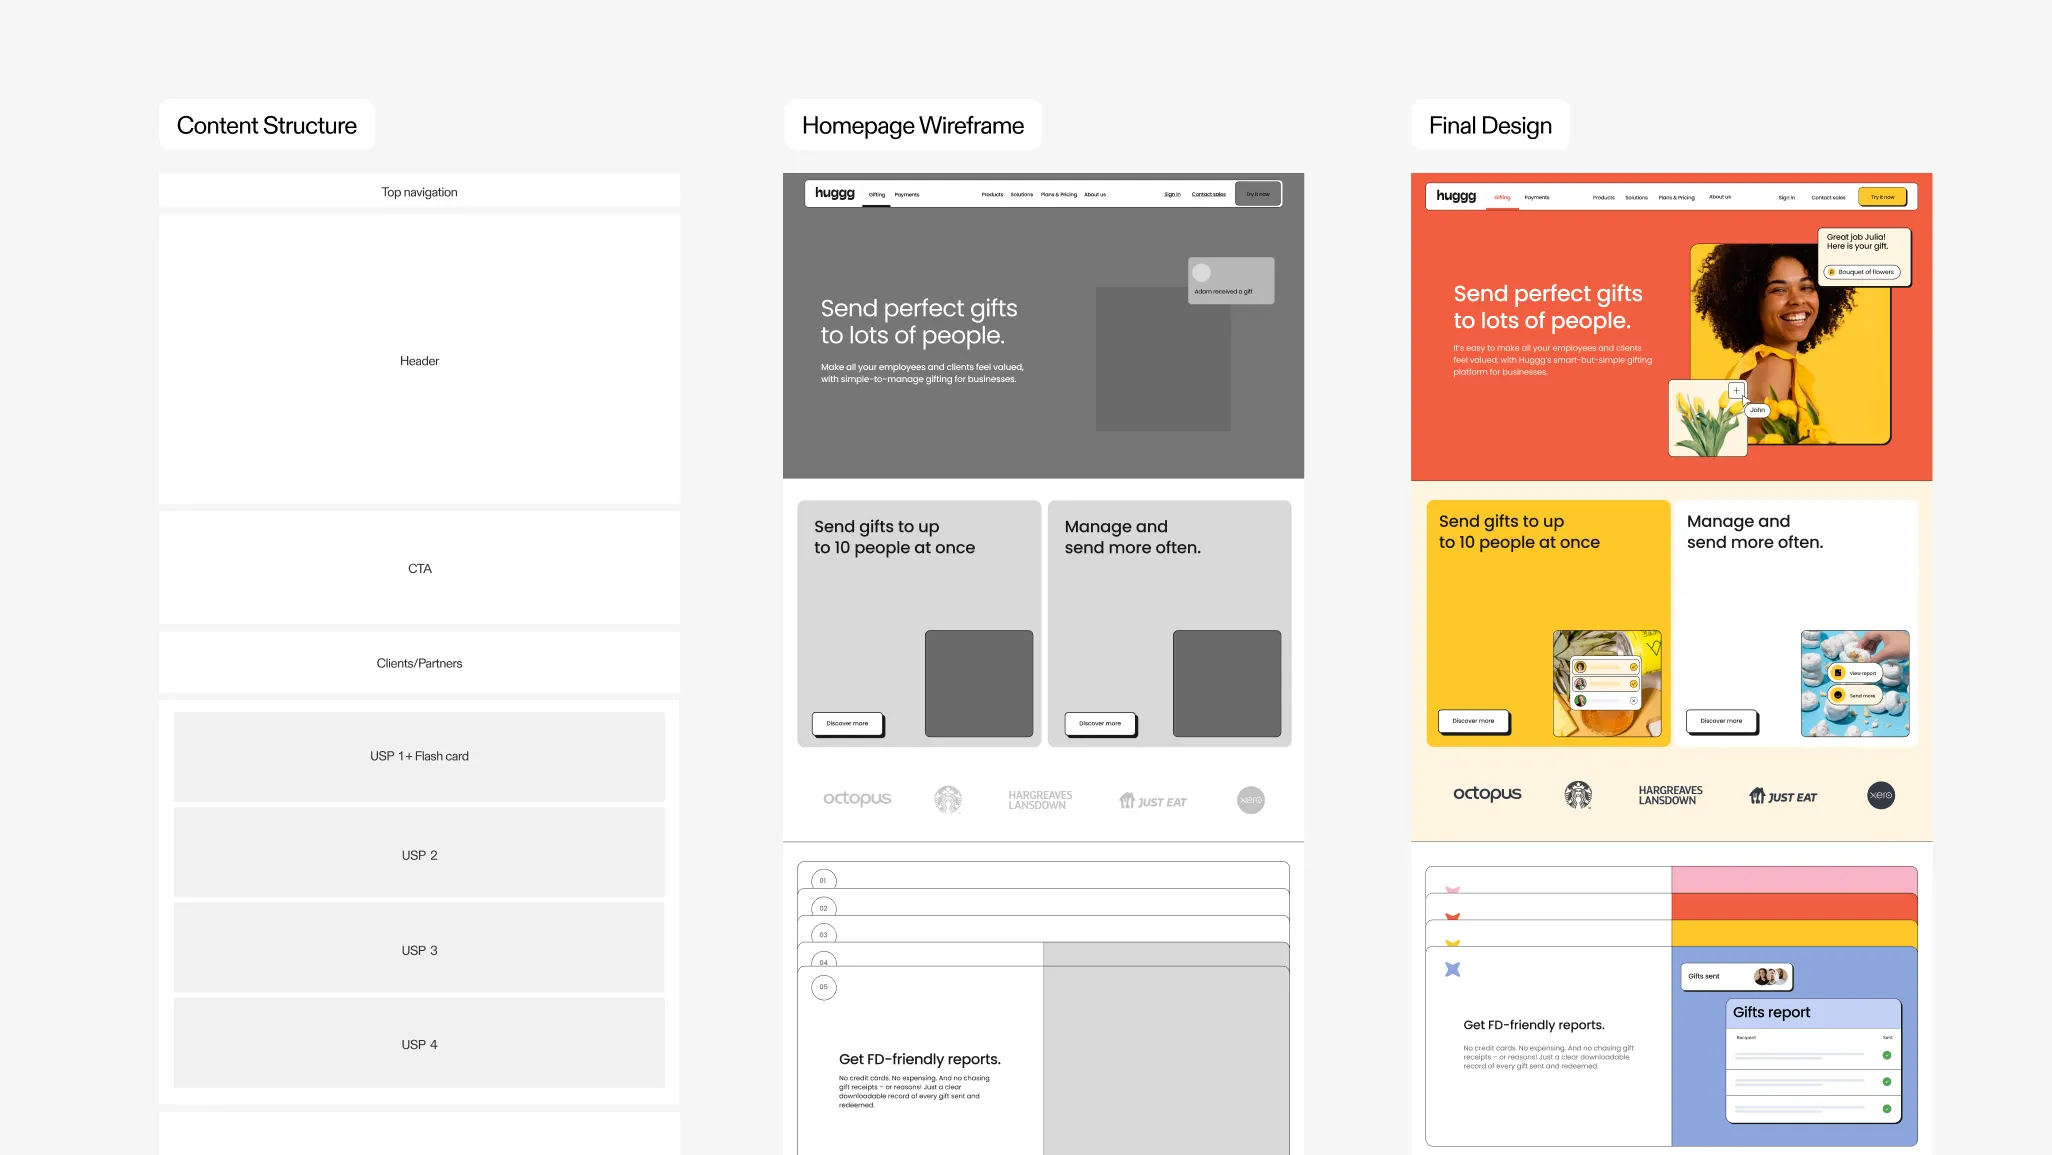This screenshot has height=1155, width=2052.
Task: Click the blue star icon on the reports card
Action: tap(1453, 969)
